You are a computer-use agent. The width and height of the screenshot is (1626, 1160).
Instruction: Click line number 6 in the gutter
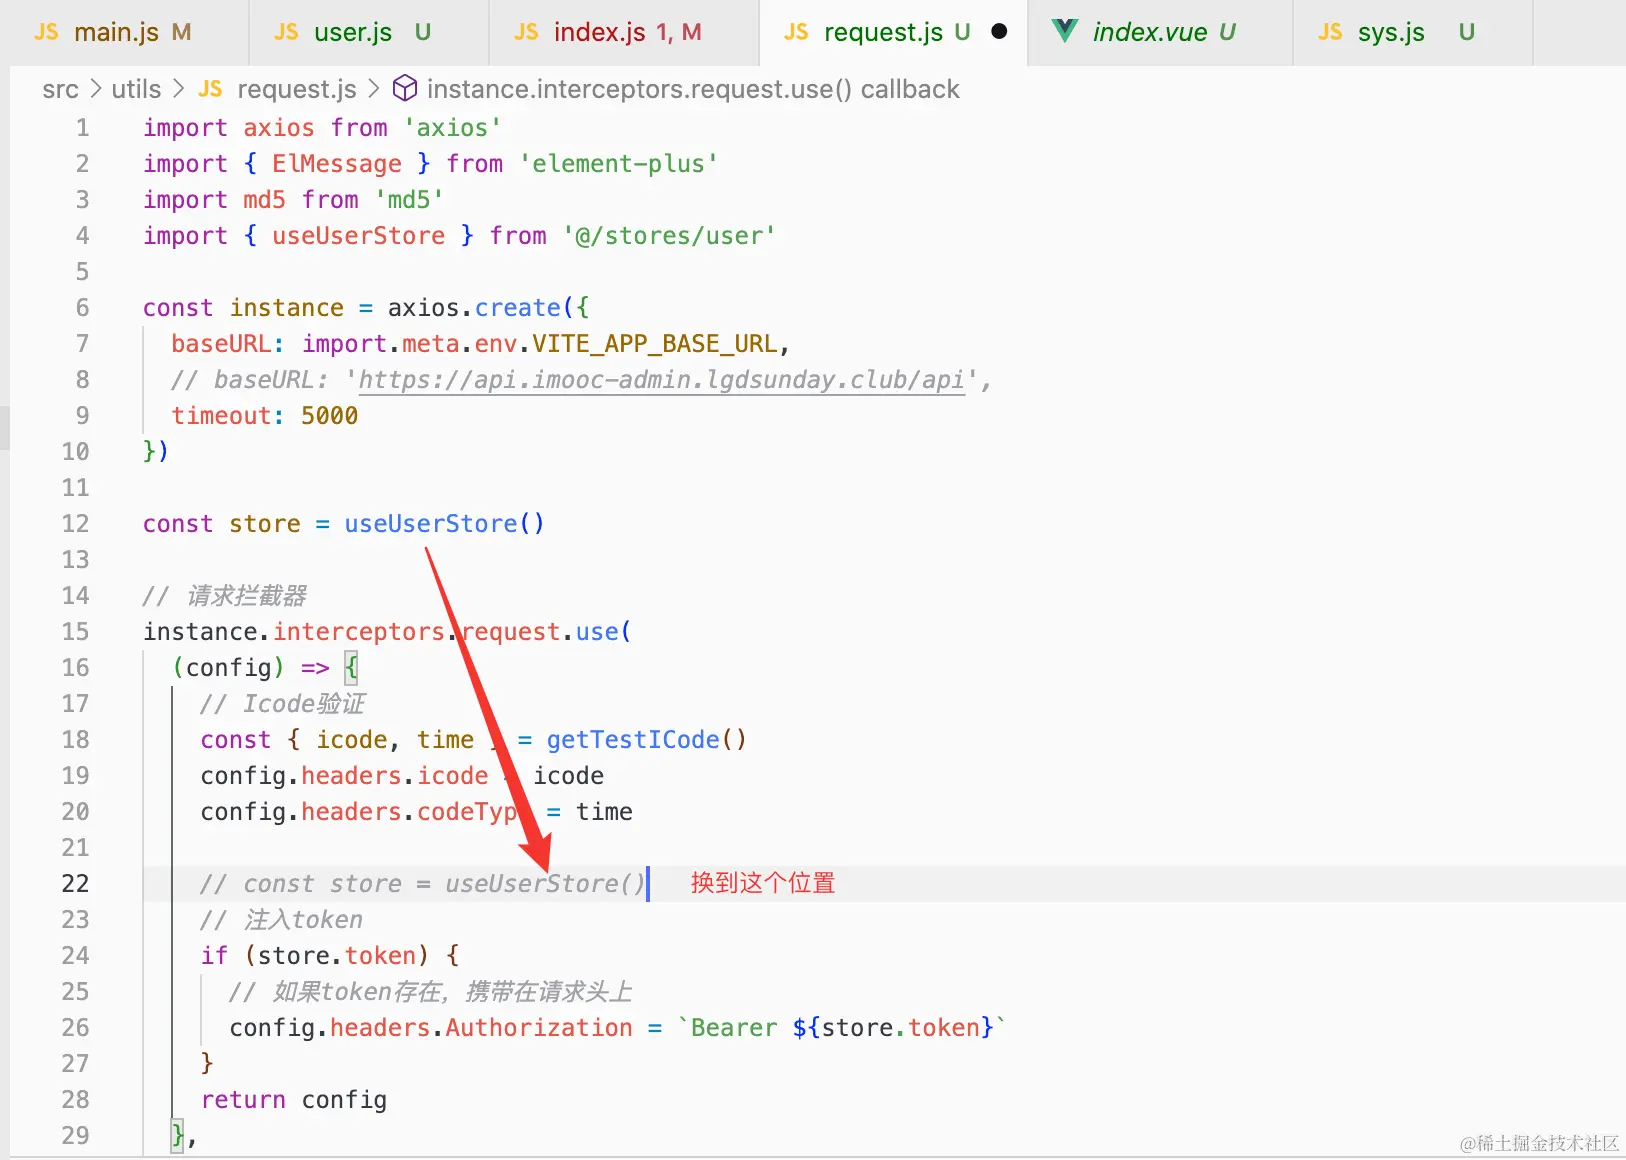coord(82,308)
